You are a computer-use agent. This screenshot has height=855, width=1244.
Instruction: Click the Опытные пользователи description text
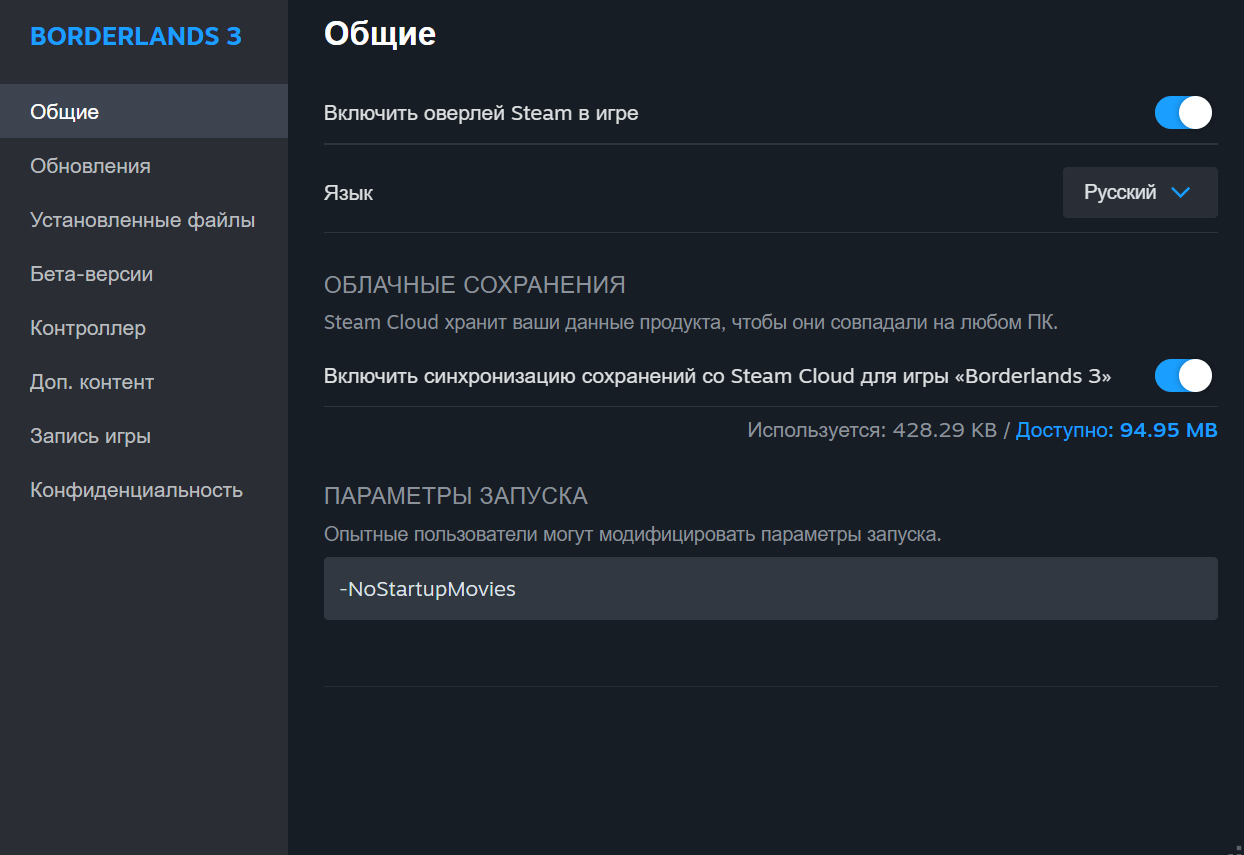(633, 534)
